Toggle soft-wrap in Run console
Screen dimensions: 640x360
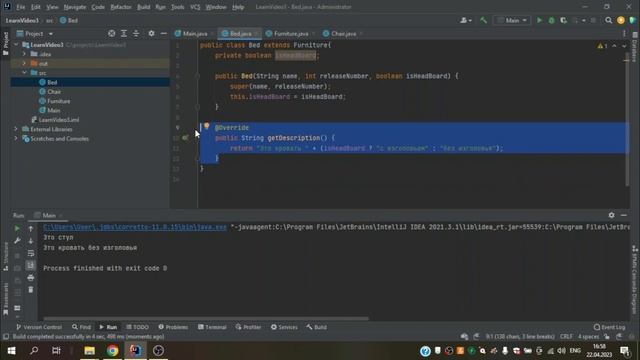31,253
